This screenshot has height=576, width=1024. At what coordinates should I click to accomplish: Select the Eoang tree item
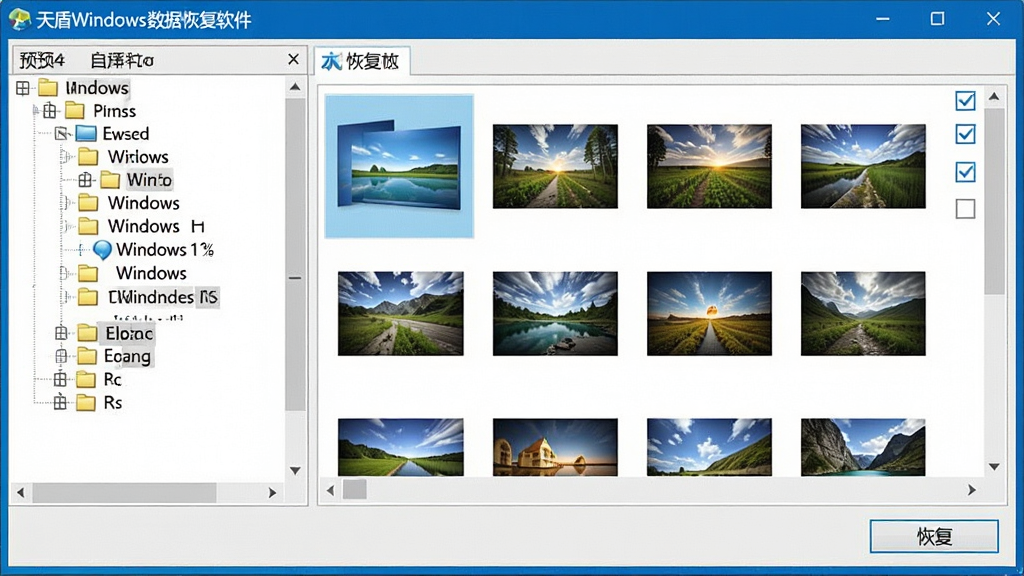pyautogui.click(x=127, y=356)
